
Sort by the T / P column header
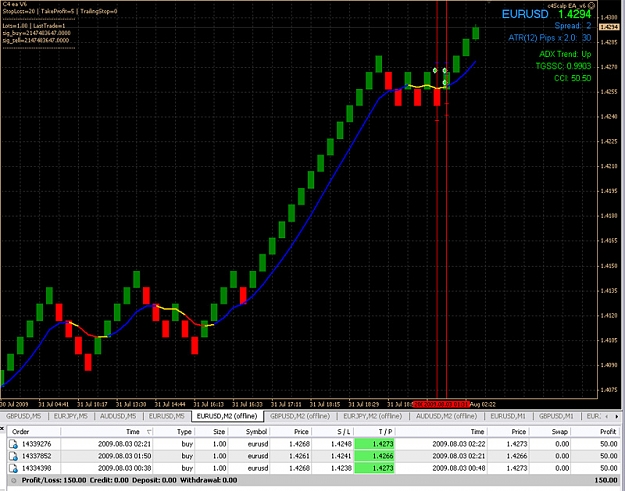click(x=375, y=432)
